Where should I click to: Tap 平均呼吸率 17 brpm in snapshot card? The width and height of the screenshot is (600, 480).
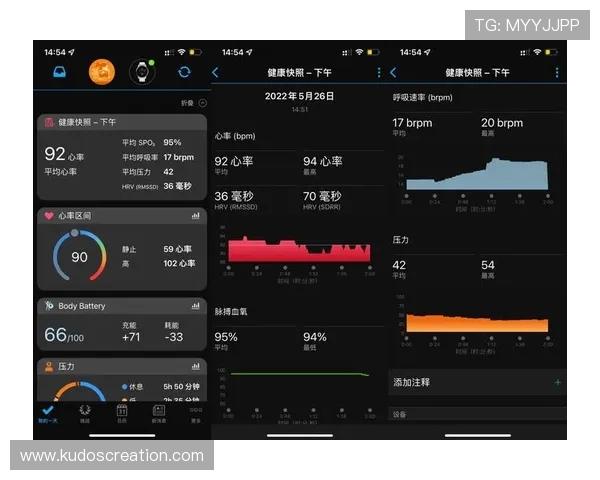[158, 157]
